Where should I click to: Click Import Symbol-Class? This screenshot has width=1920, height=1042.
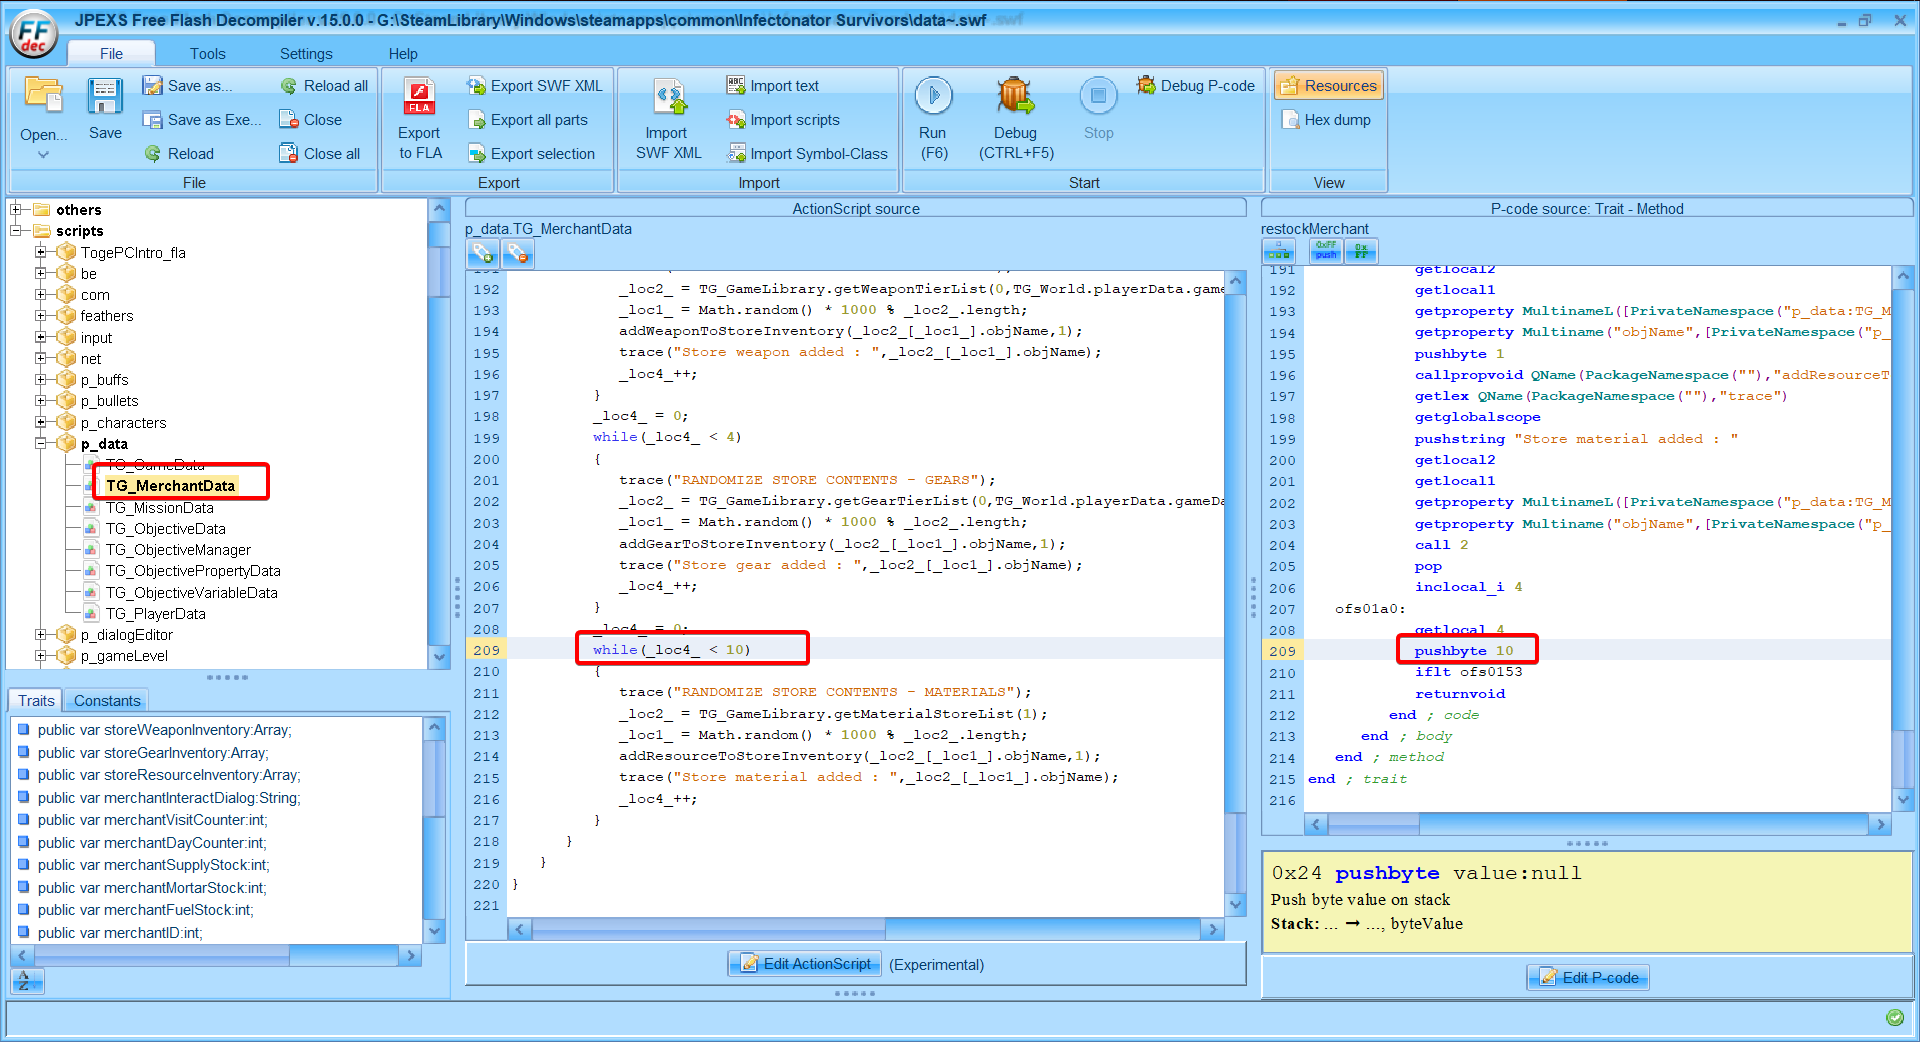(807, 154)
